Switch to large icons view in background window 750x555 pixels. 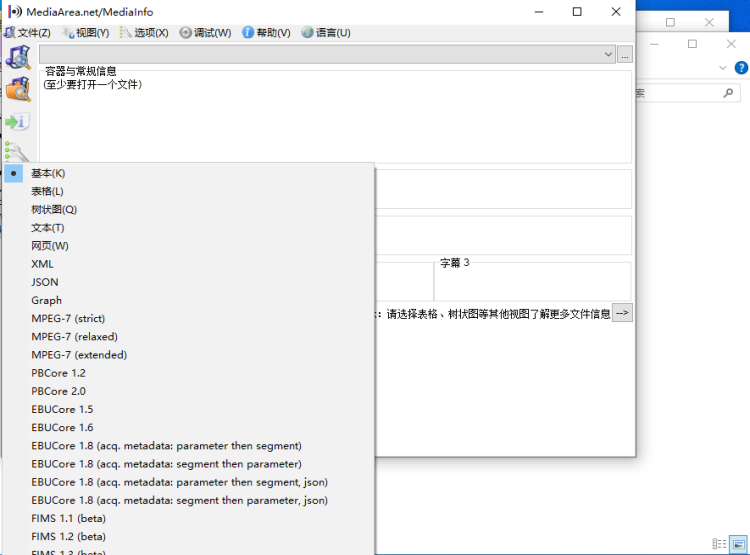[739, 544]
